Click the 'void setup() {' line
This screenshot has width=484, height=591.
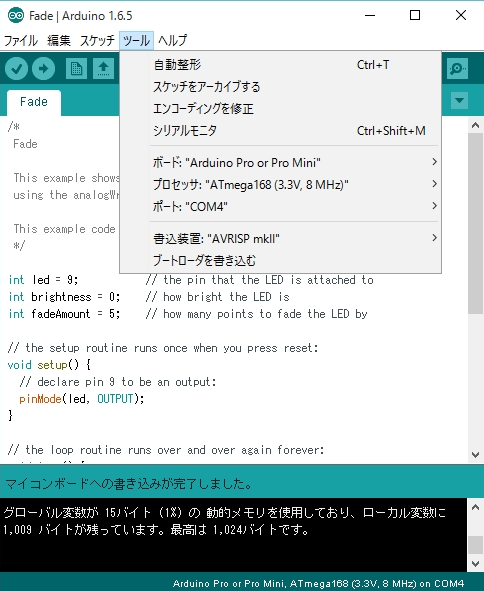49,365
